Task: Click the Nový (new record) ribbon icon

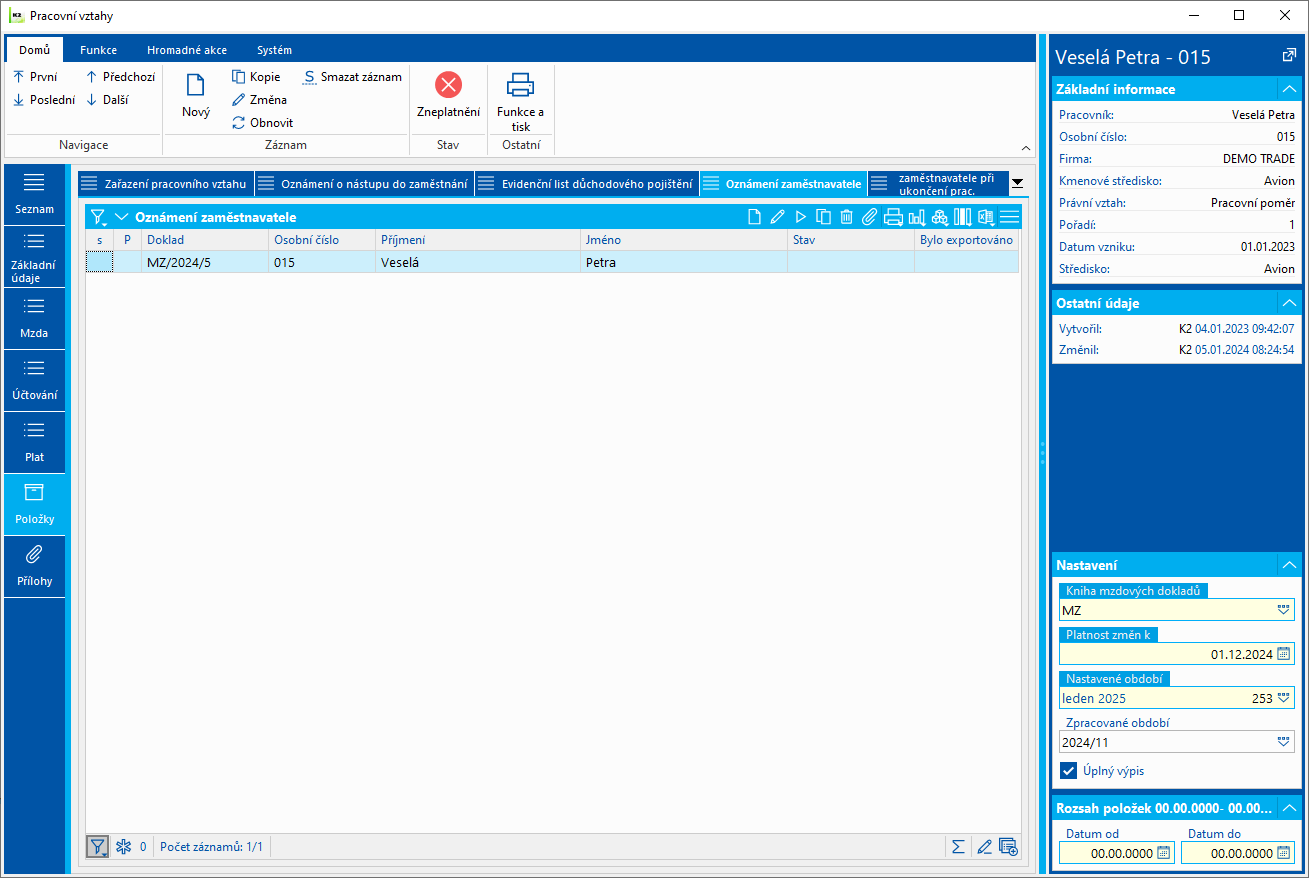Action: pos(196,84)
